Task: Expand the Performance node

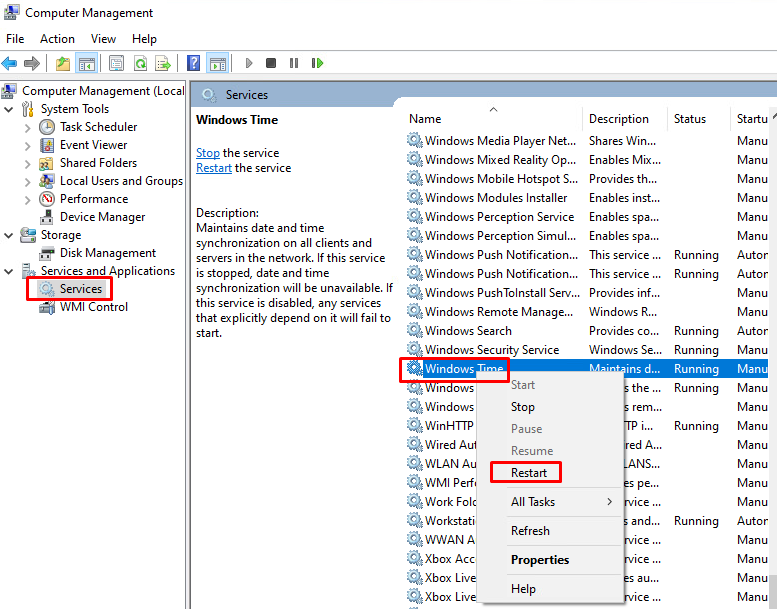Action: (x=27, y=200)
